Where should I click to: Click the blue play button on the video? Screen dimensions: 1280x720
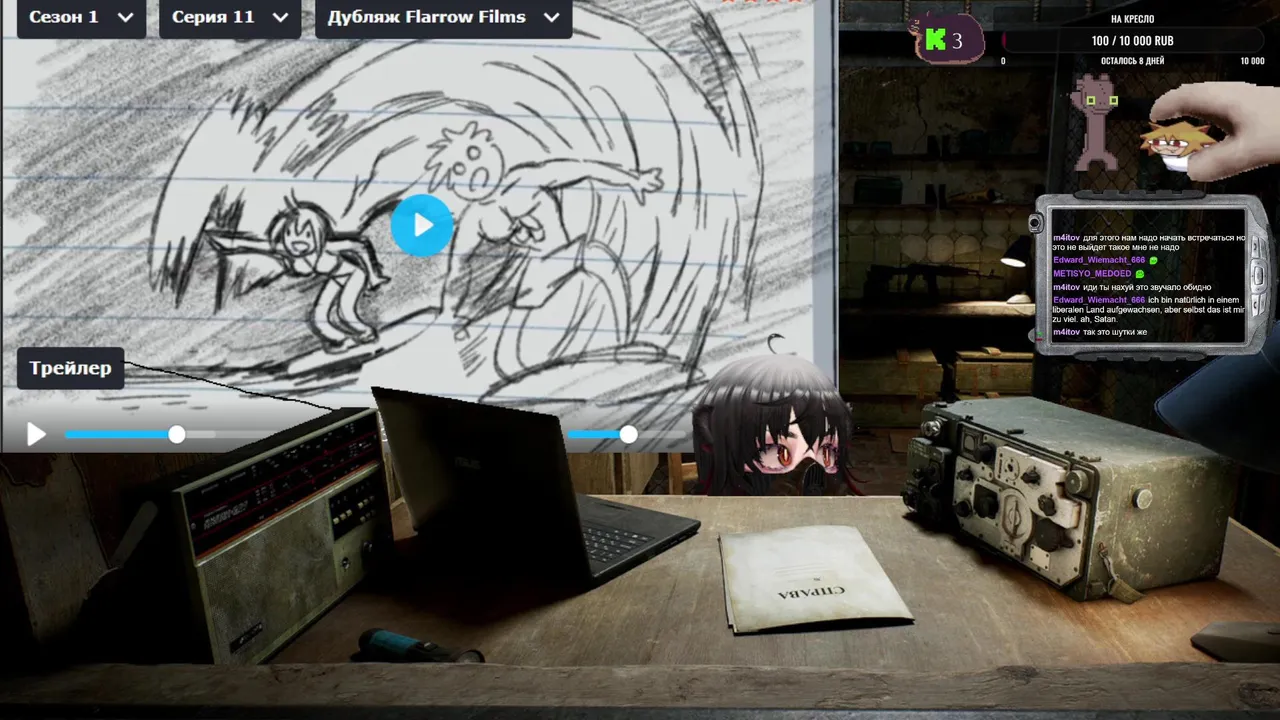(x=422, y=226)
